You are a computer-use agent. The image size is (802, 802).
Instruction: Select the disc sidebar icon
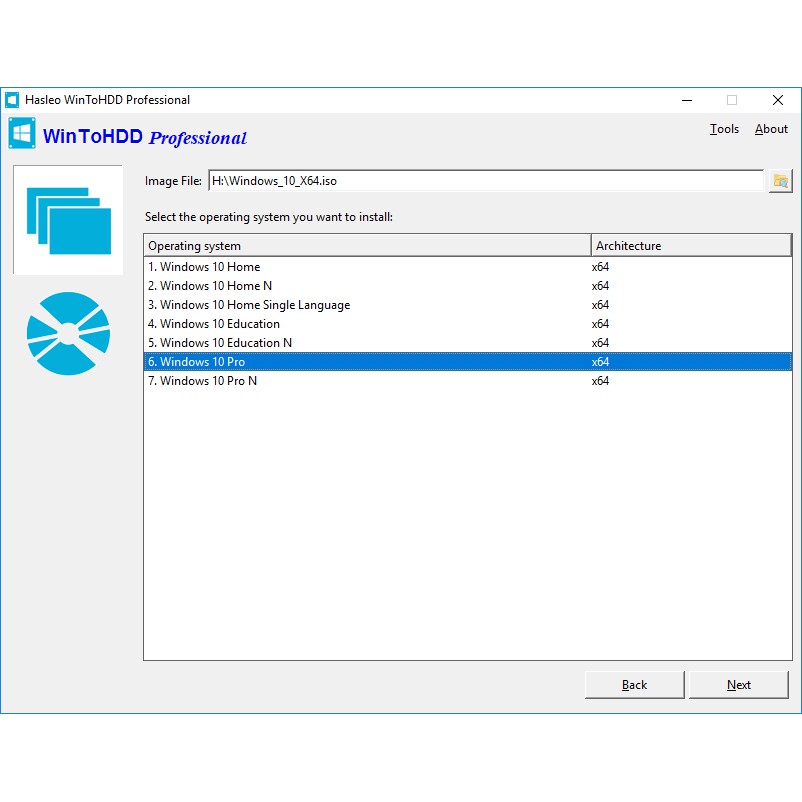coord(68,333)
